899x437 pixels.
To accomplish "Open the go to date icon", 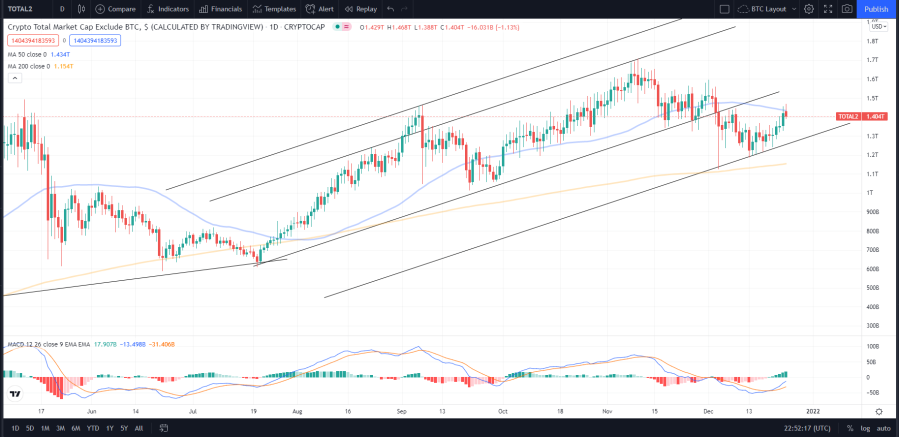I will click(x=163, y=428).
